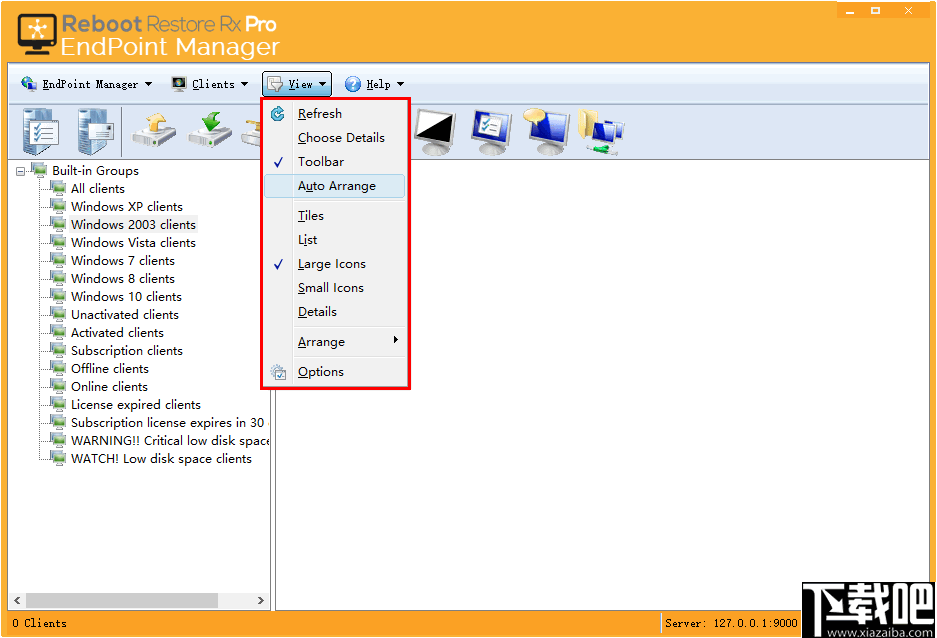Open the Clients dropdown arrow
This screenshot has height=638, width=937.
(244, 84)
